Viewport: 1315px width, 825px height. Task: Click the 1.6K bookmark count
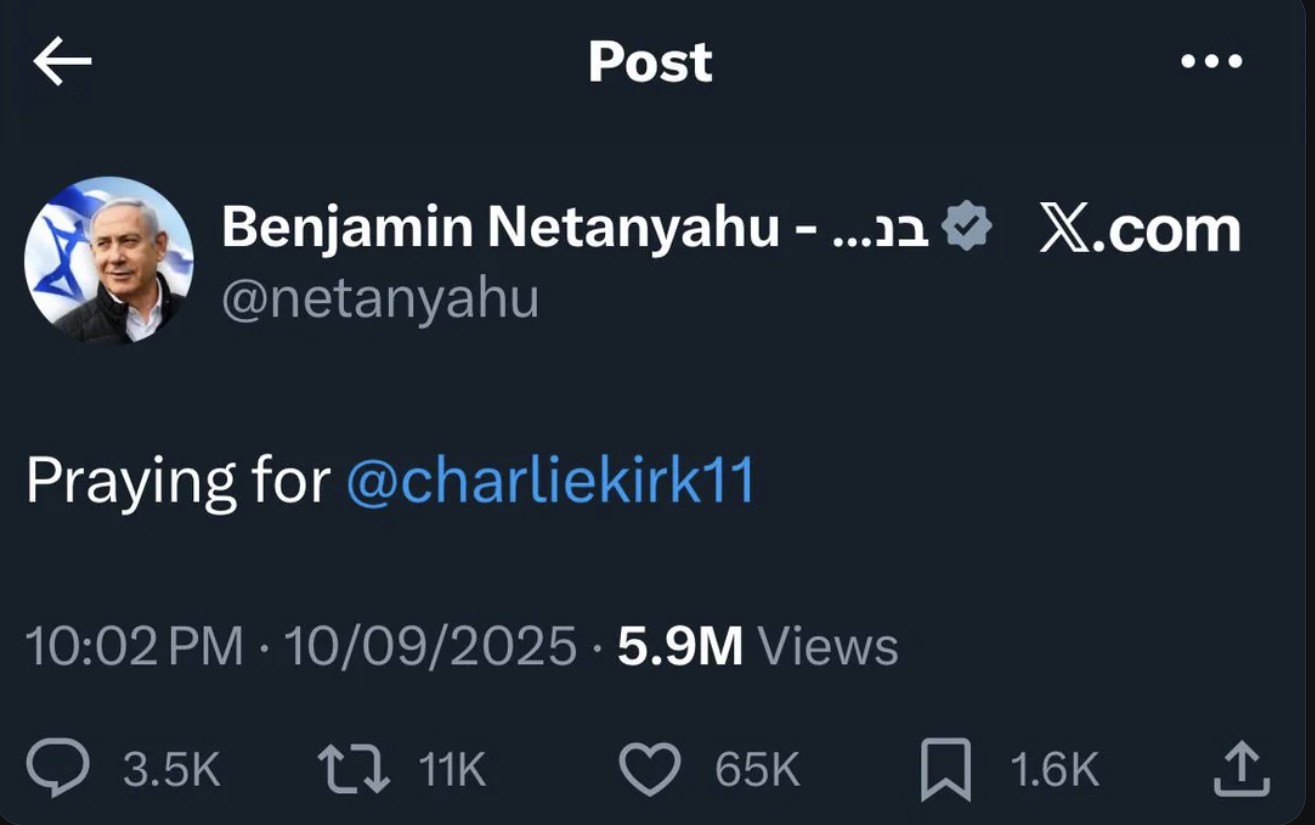1053,770
